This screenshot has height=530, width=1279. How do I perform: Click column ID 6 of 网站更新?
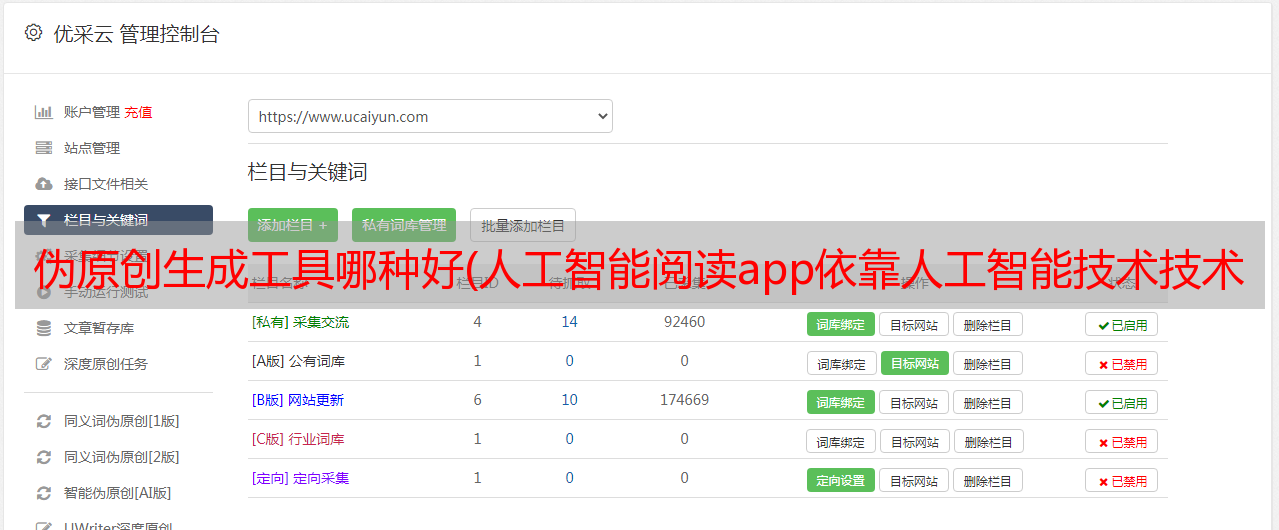(477, 400)
